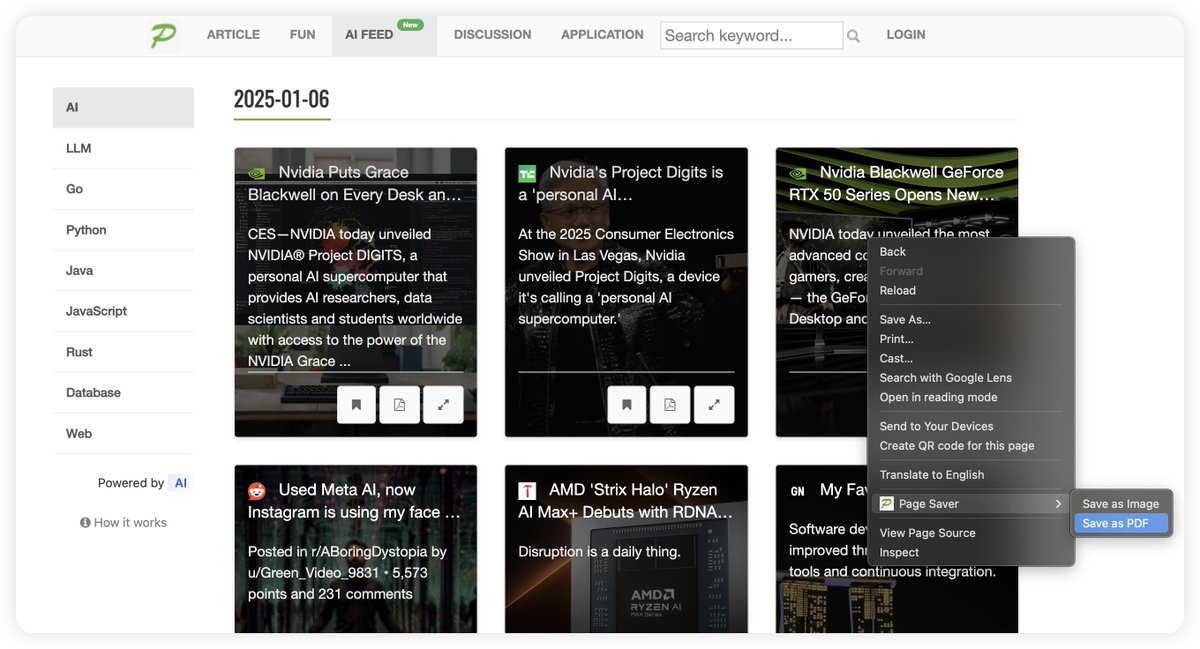Select the LLM category in sidebar

pos(123,148)
